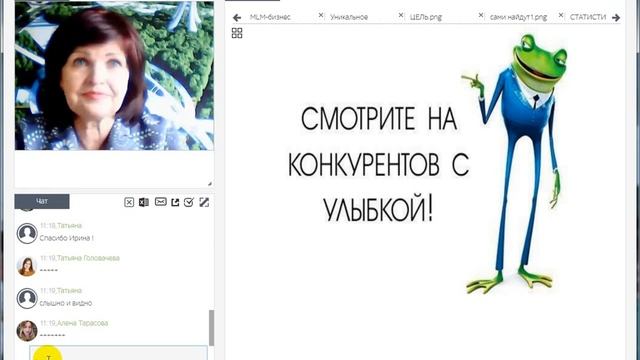Screen dimensions: 640x360
Task: Open Алена Тарасова's avatar
Action: pyautogui.click(x=27, y=331)
